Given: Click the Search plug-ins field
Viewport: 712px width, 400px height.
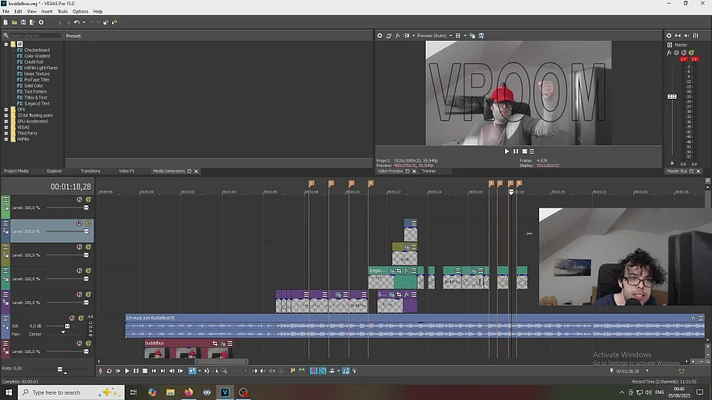Looking at the screenshot, I should pyautogui.click(x=35, y=35).
